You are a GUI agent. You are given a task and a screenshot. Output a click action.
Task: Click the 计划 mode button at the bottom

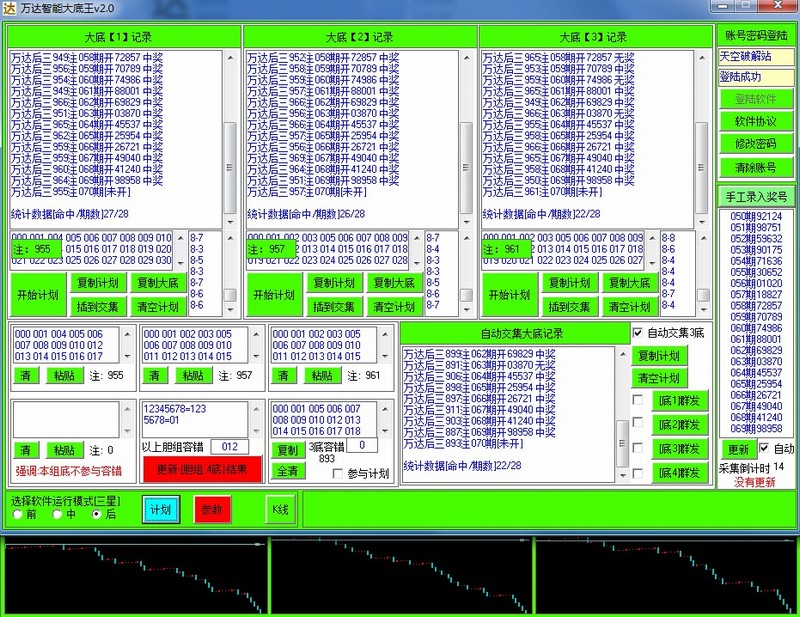[160, 509]
